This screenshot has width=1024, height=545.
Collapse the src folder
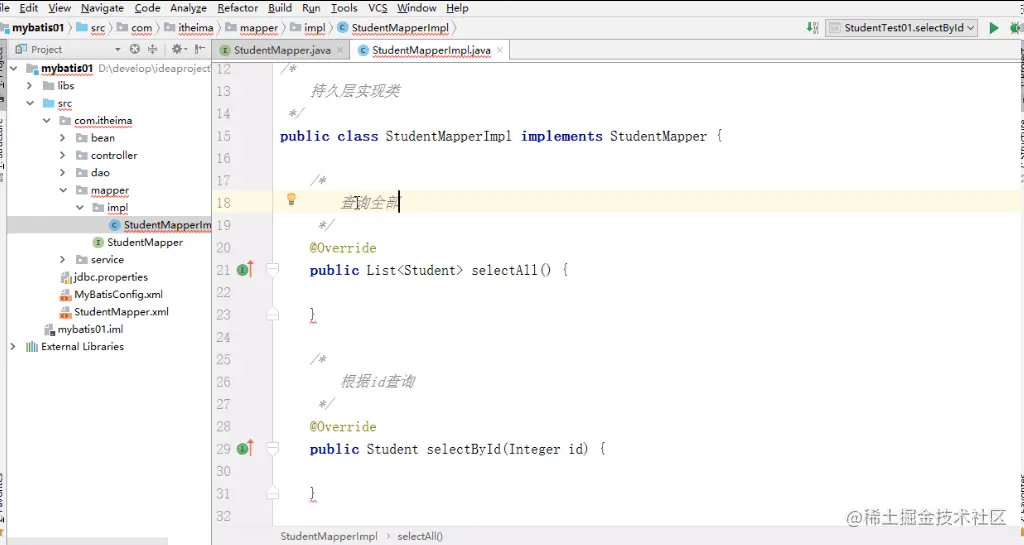[29, 103]
